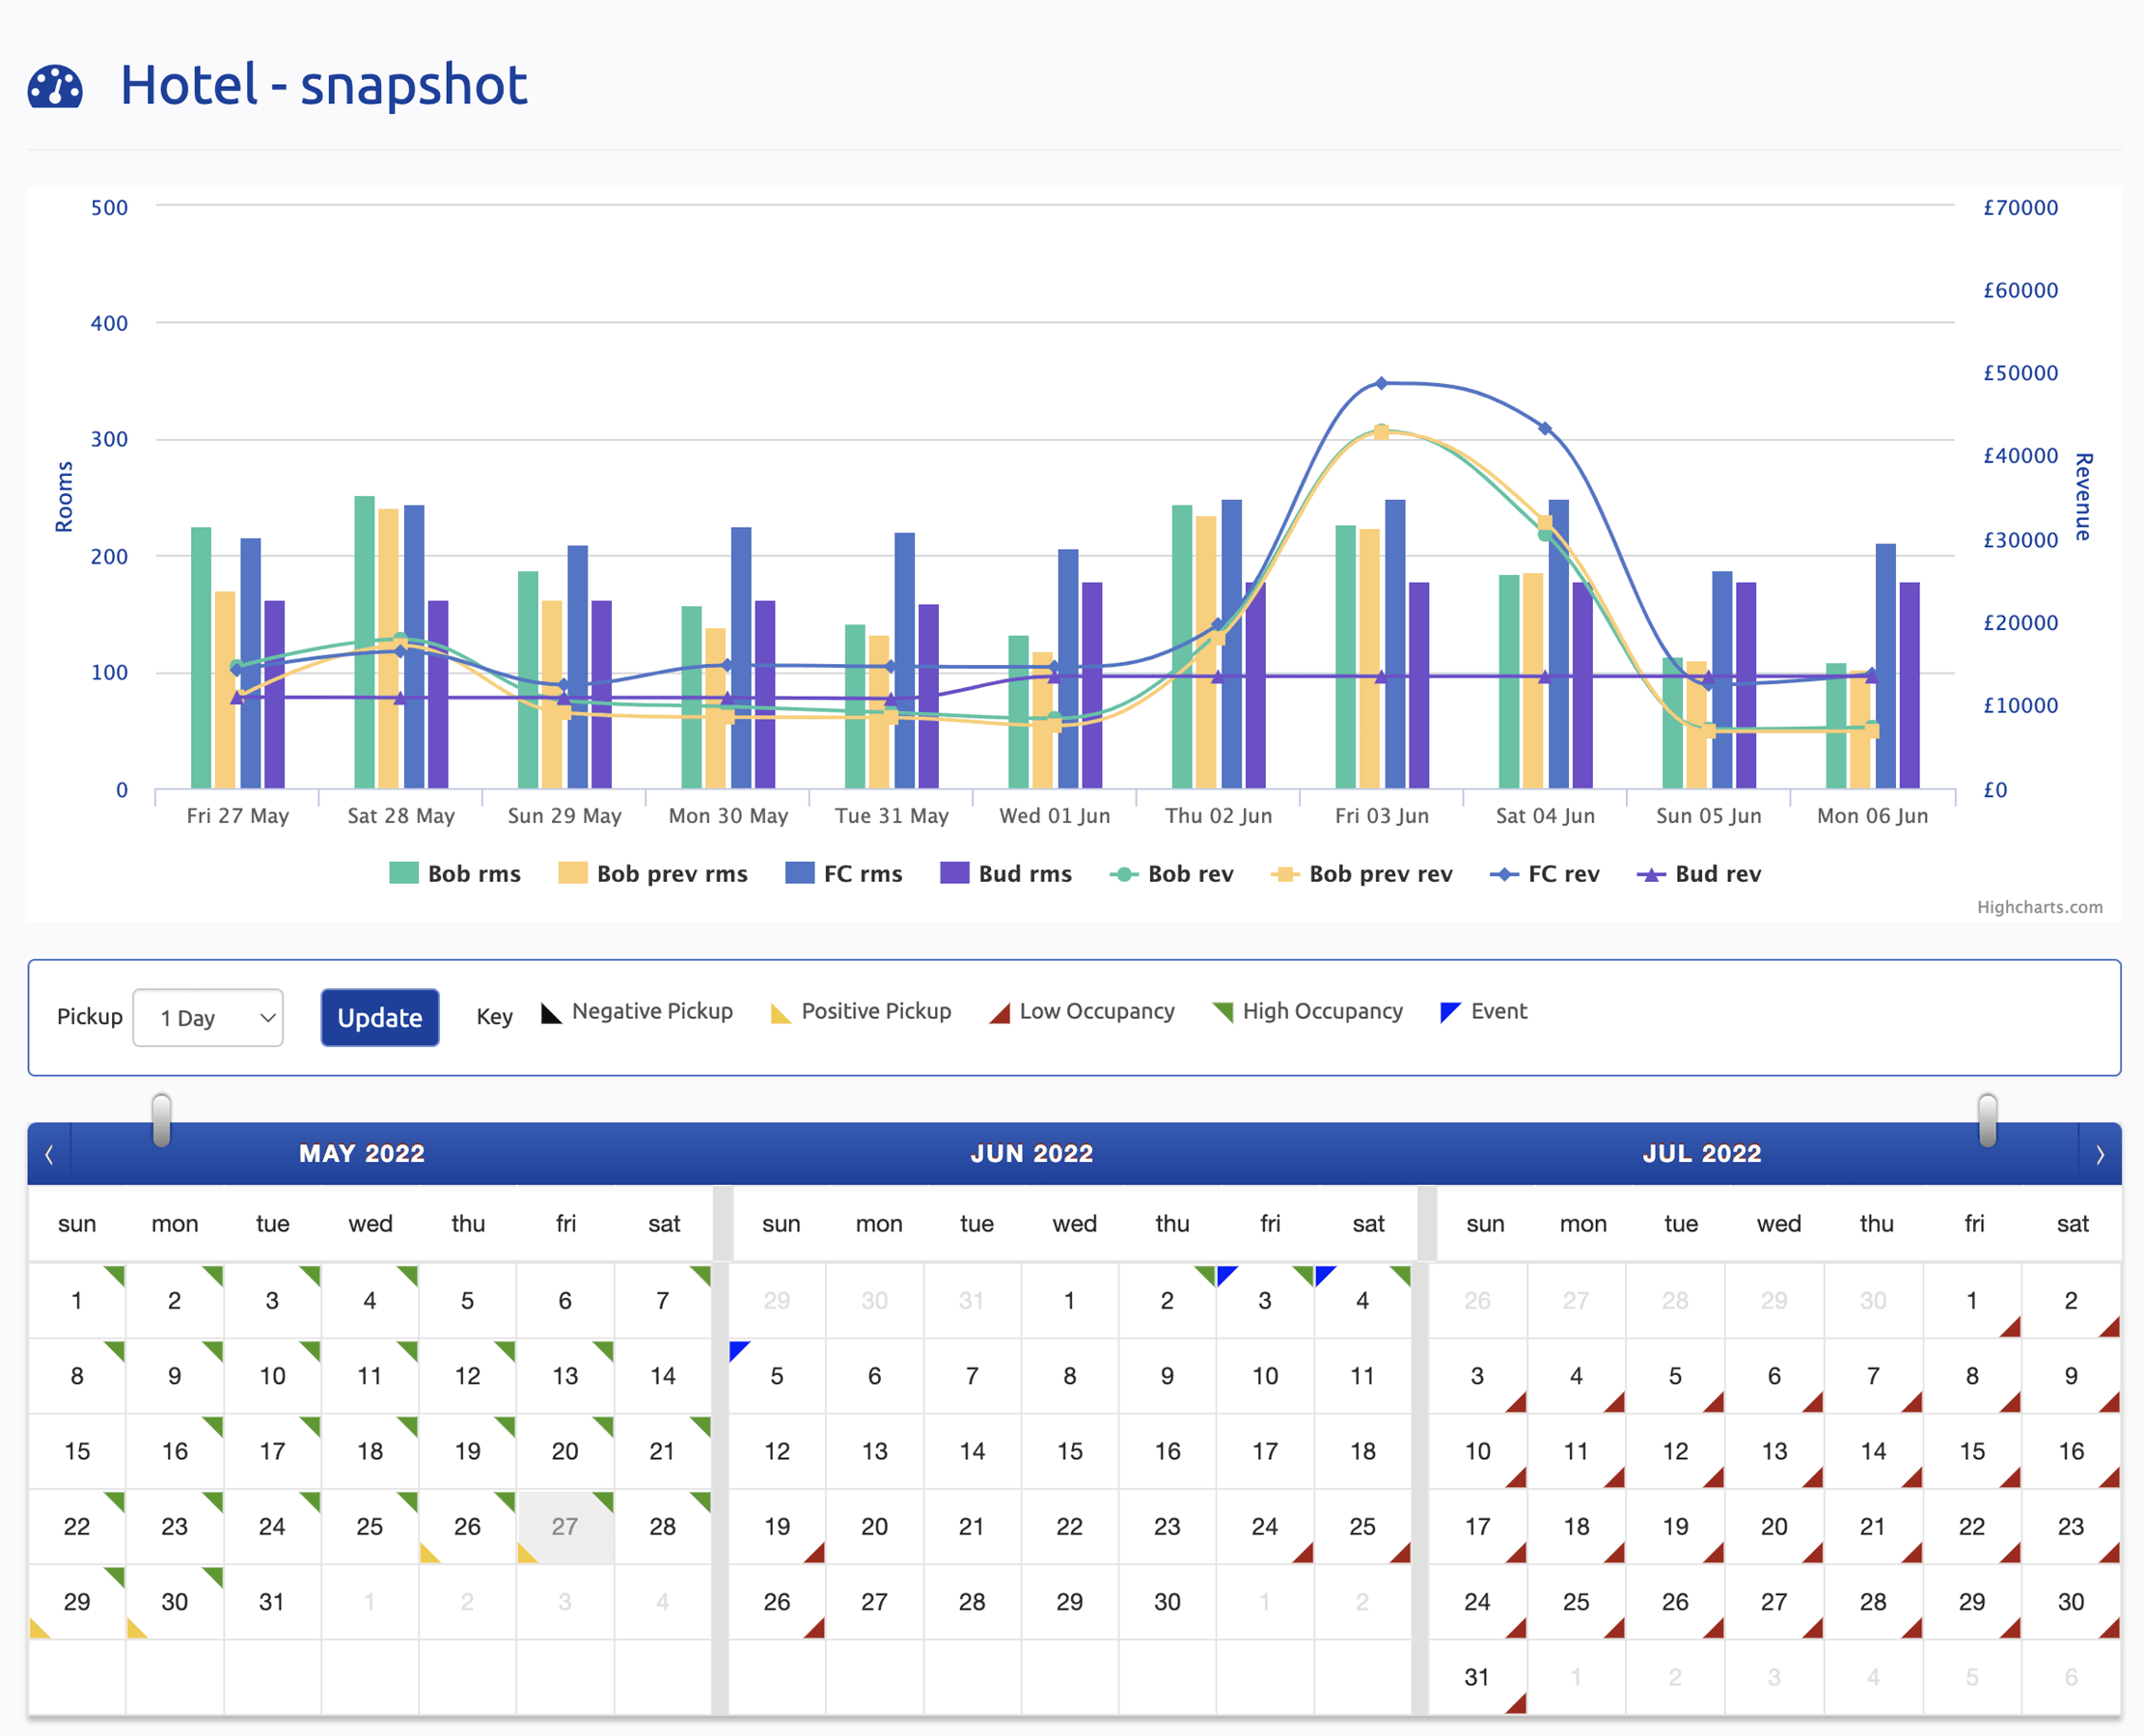Go to next month with right chevron
This screenshot has height=1736, width=2144.
(2099, 1154)
